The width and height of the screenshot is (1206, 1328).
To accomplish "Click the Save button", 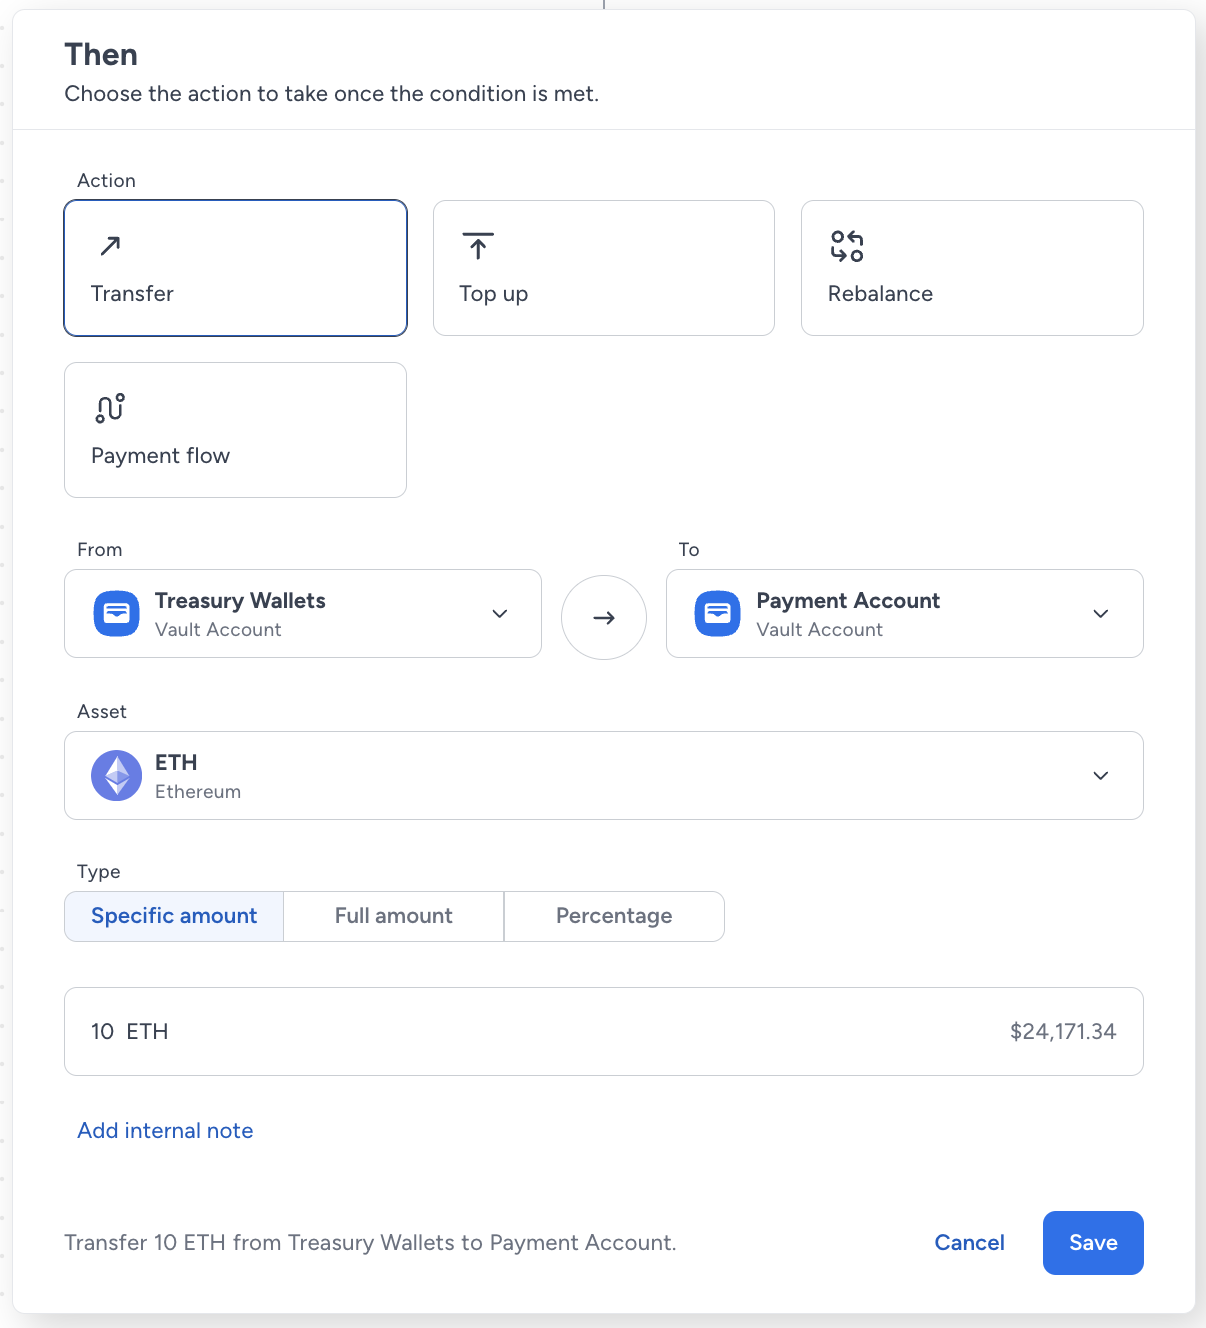I will pyautogui.click(x=1093, y=1243).
